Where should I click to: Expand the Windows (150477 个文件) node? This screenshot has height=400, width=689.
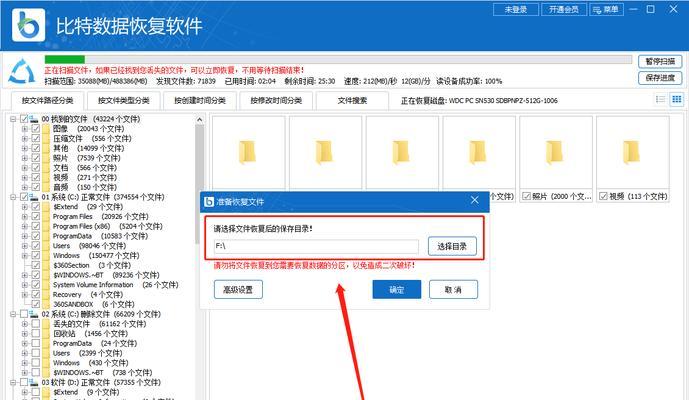(25, 255)
